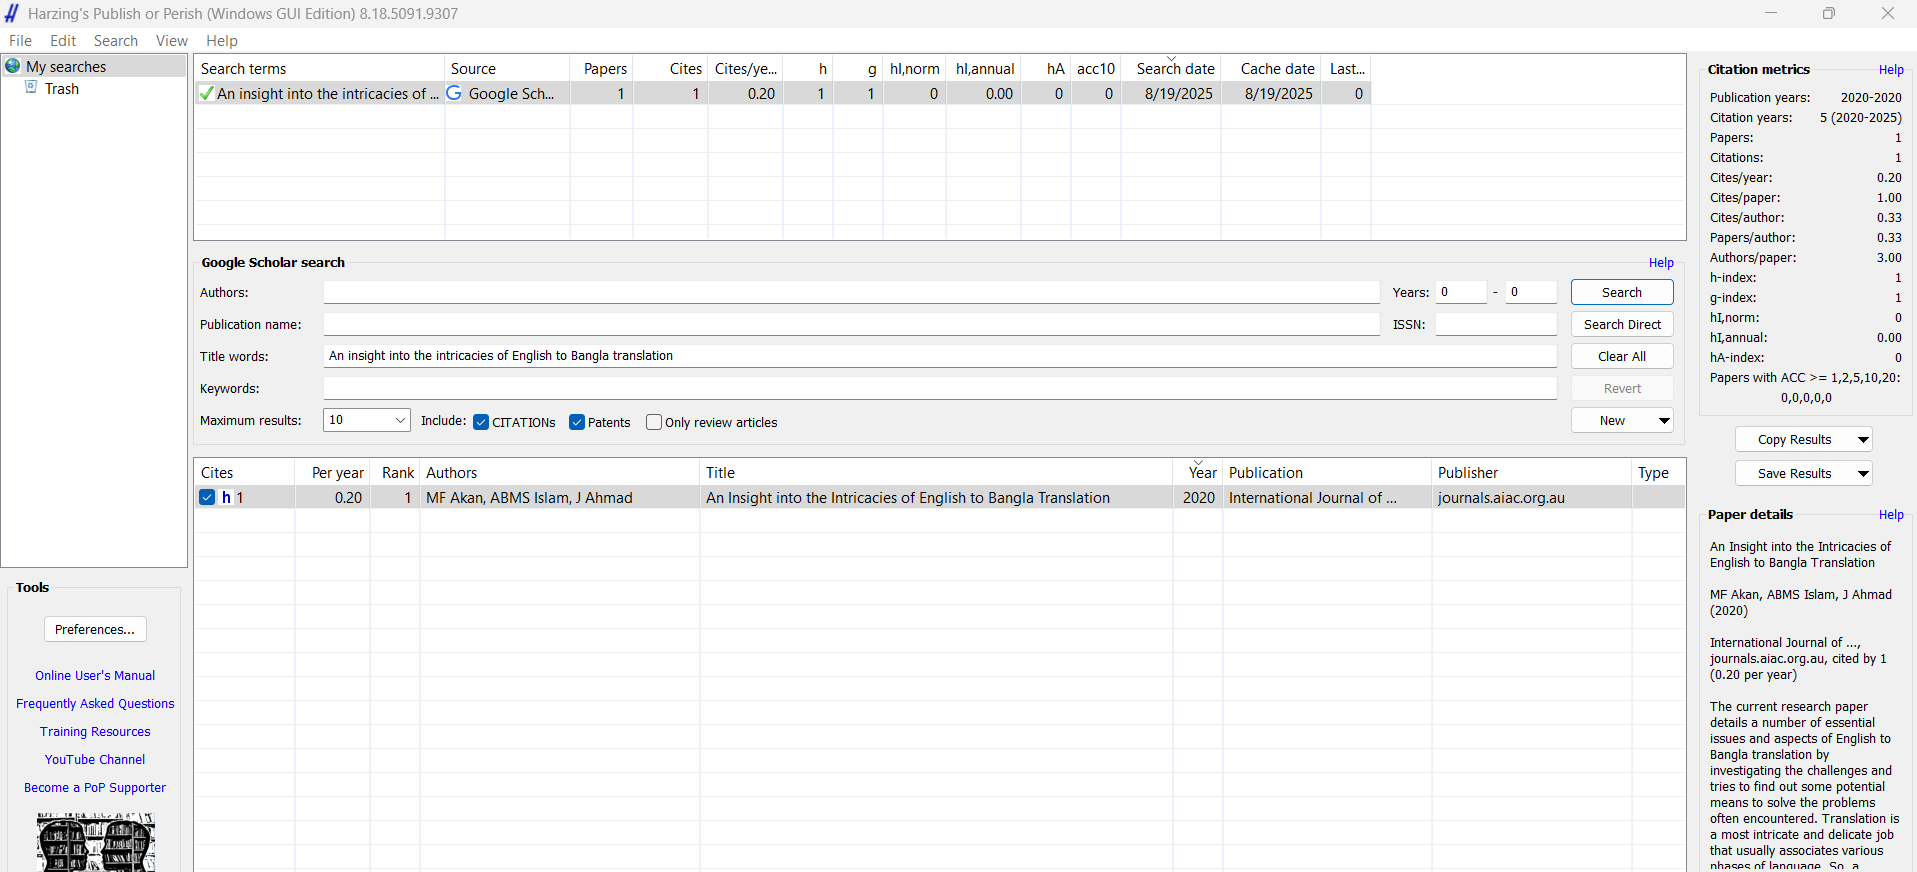Click the Clear All button

pyautogui.click(x=1622, y=356)
